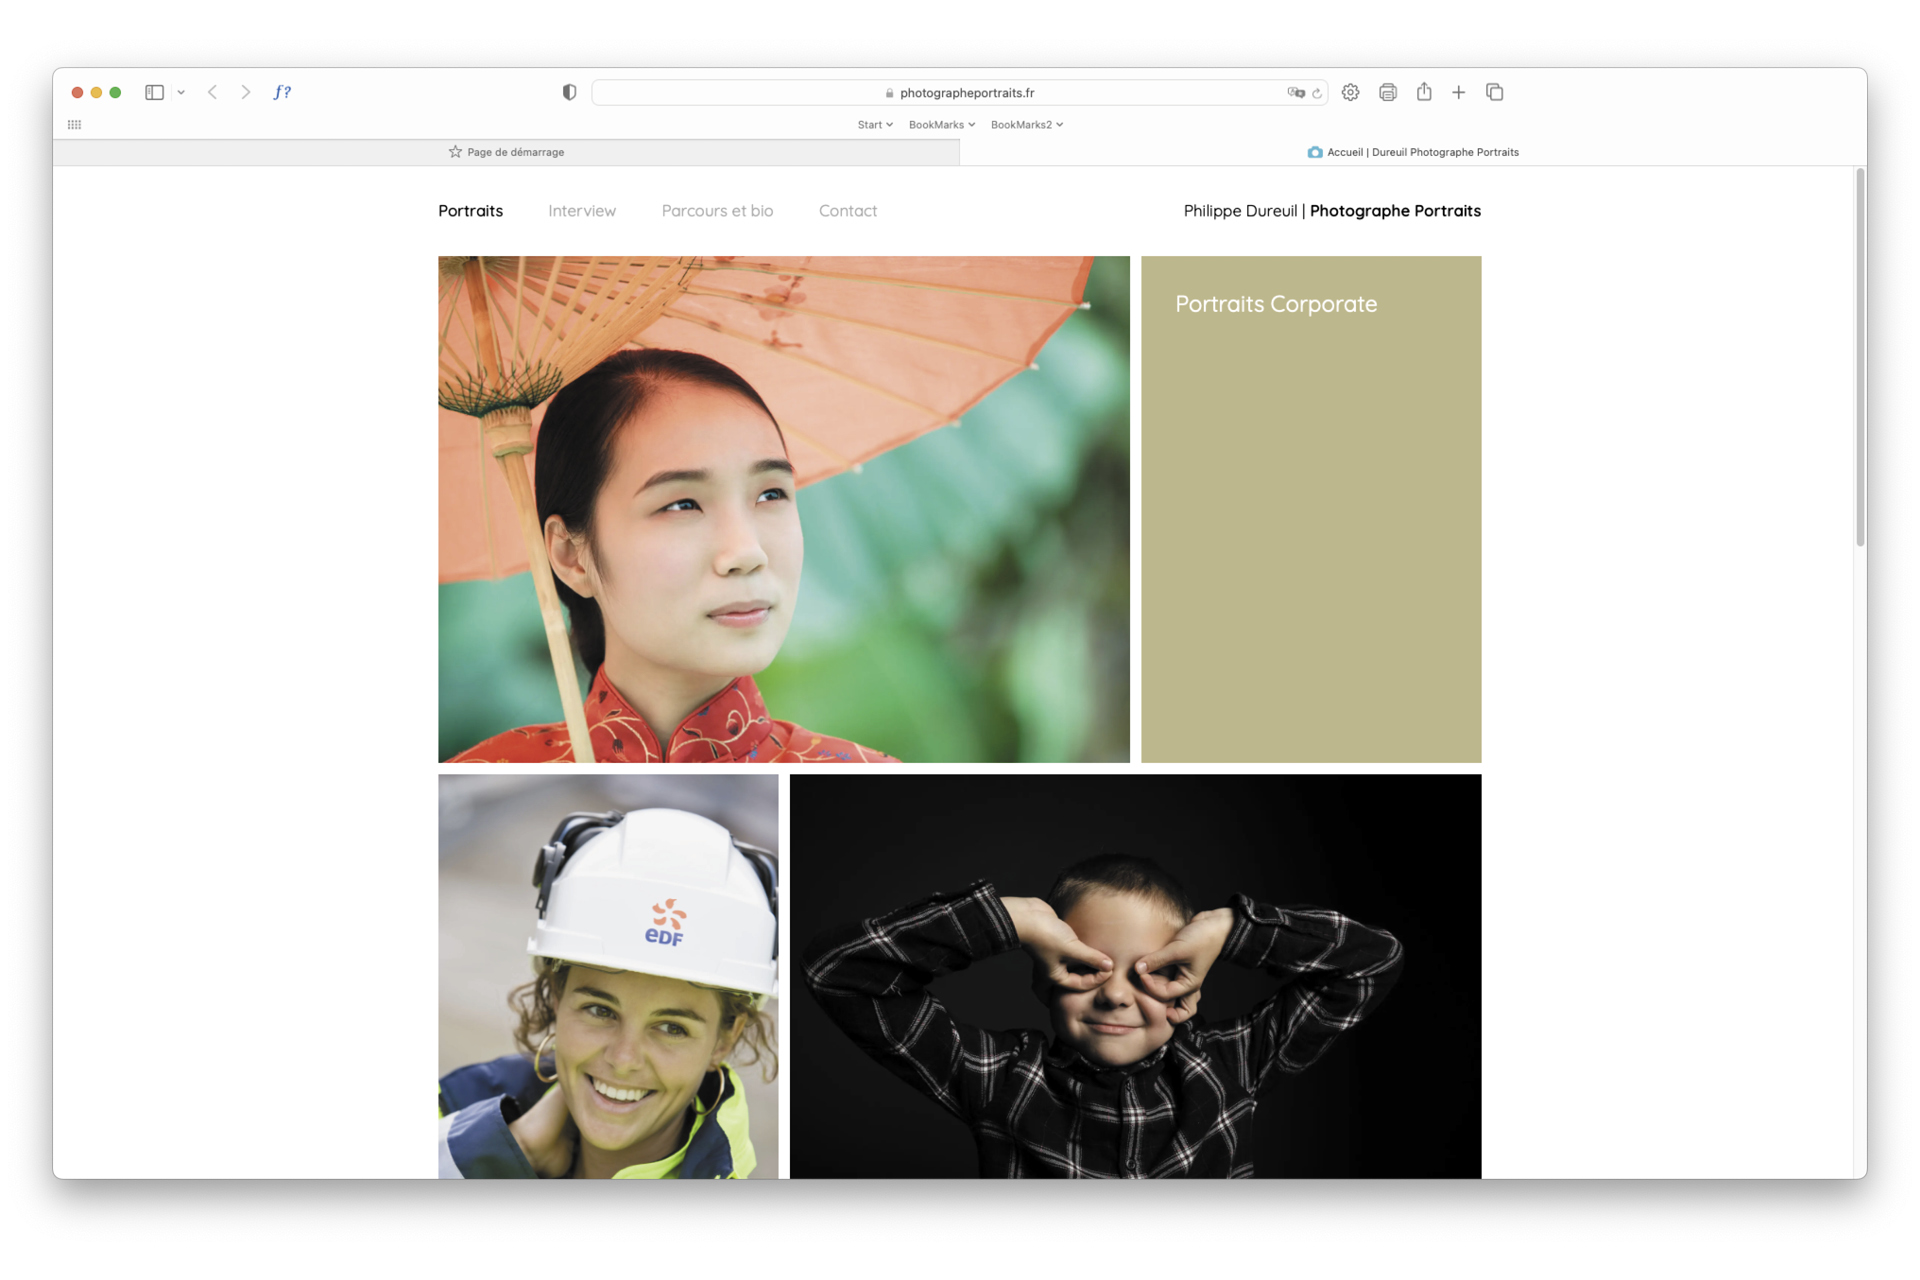Viewport: 1920px width, 1280px height.
Task: Click the vertical page scrollbar
Action: coord(1860,358)
